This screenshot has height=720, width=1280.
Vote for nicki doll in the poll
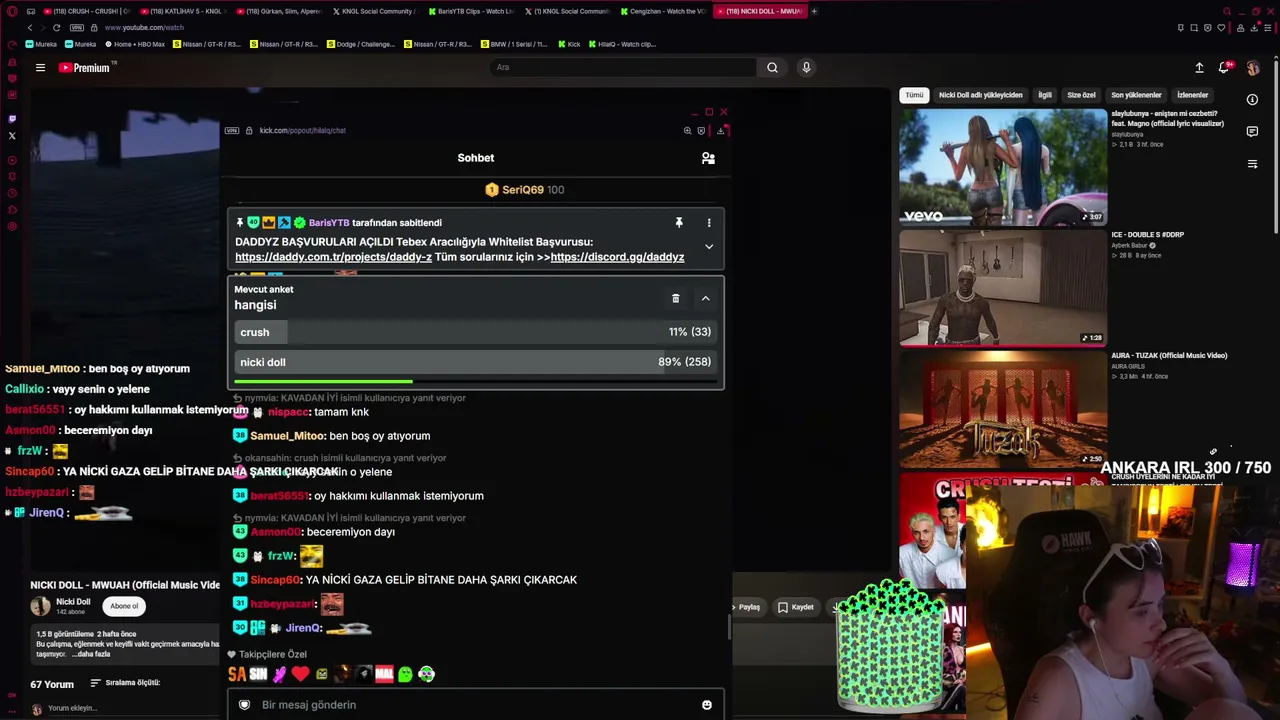(x=475, y=362)
